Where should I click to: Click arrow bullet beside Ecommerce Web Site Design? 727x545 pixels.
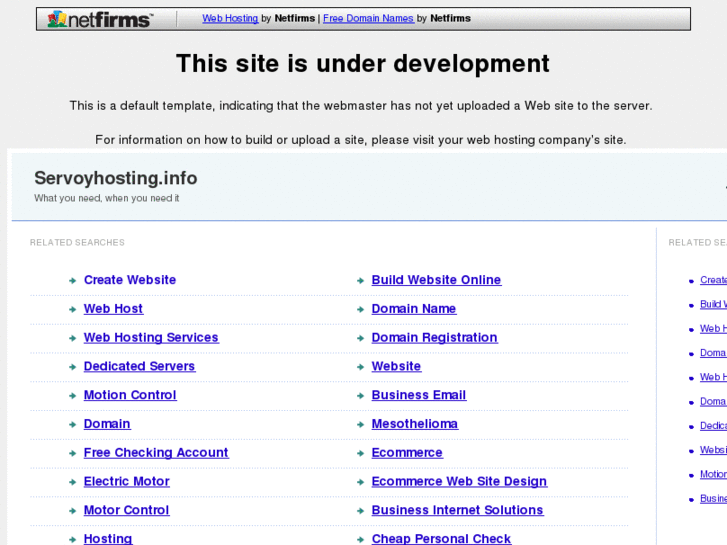[360, 482]
